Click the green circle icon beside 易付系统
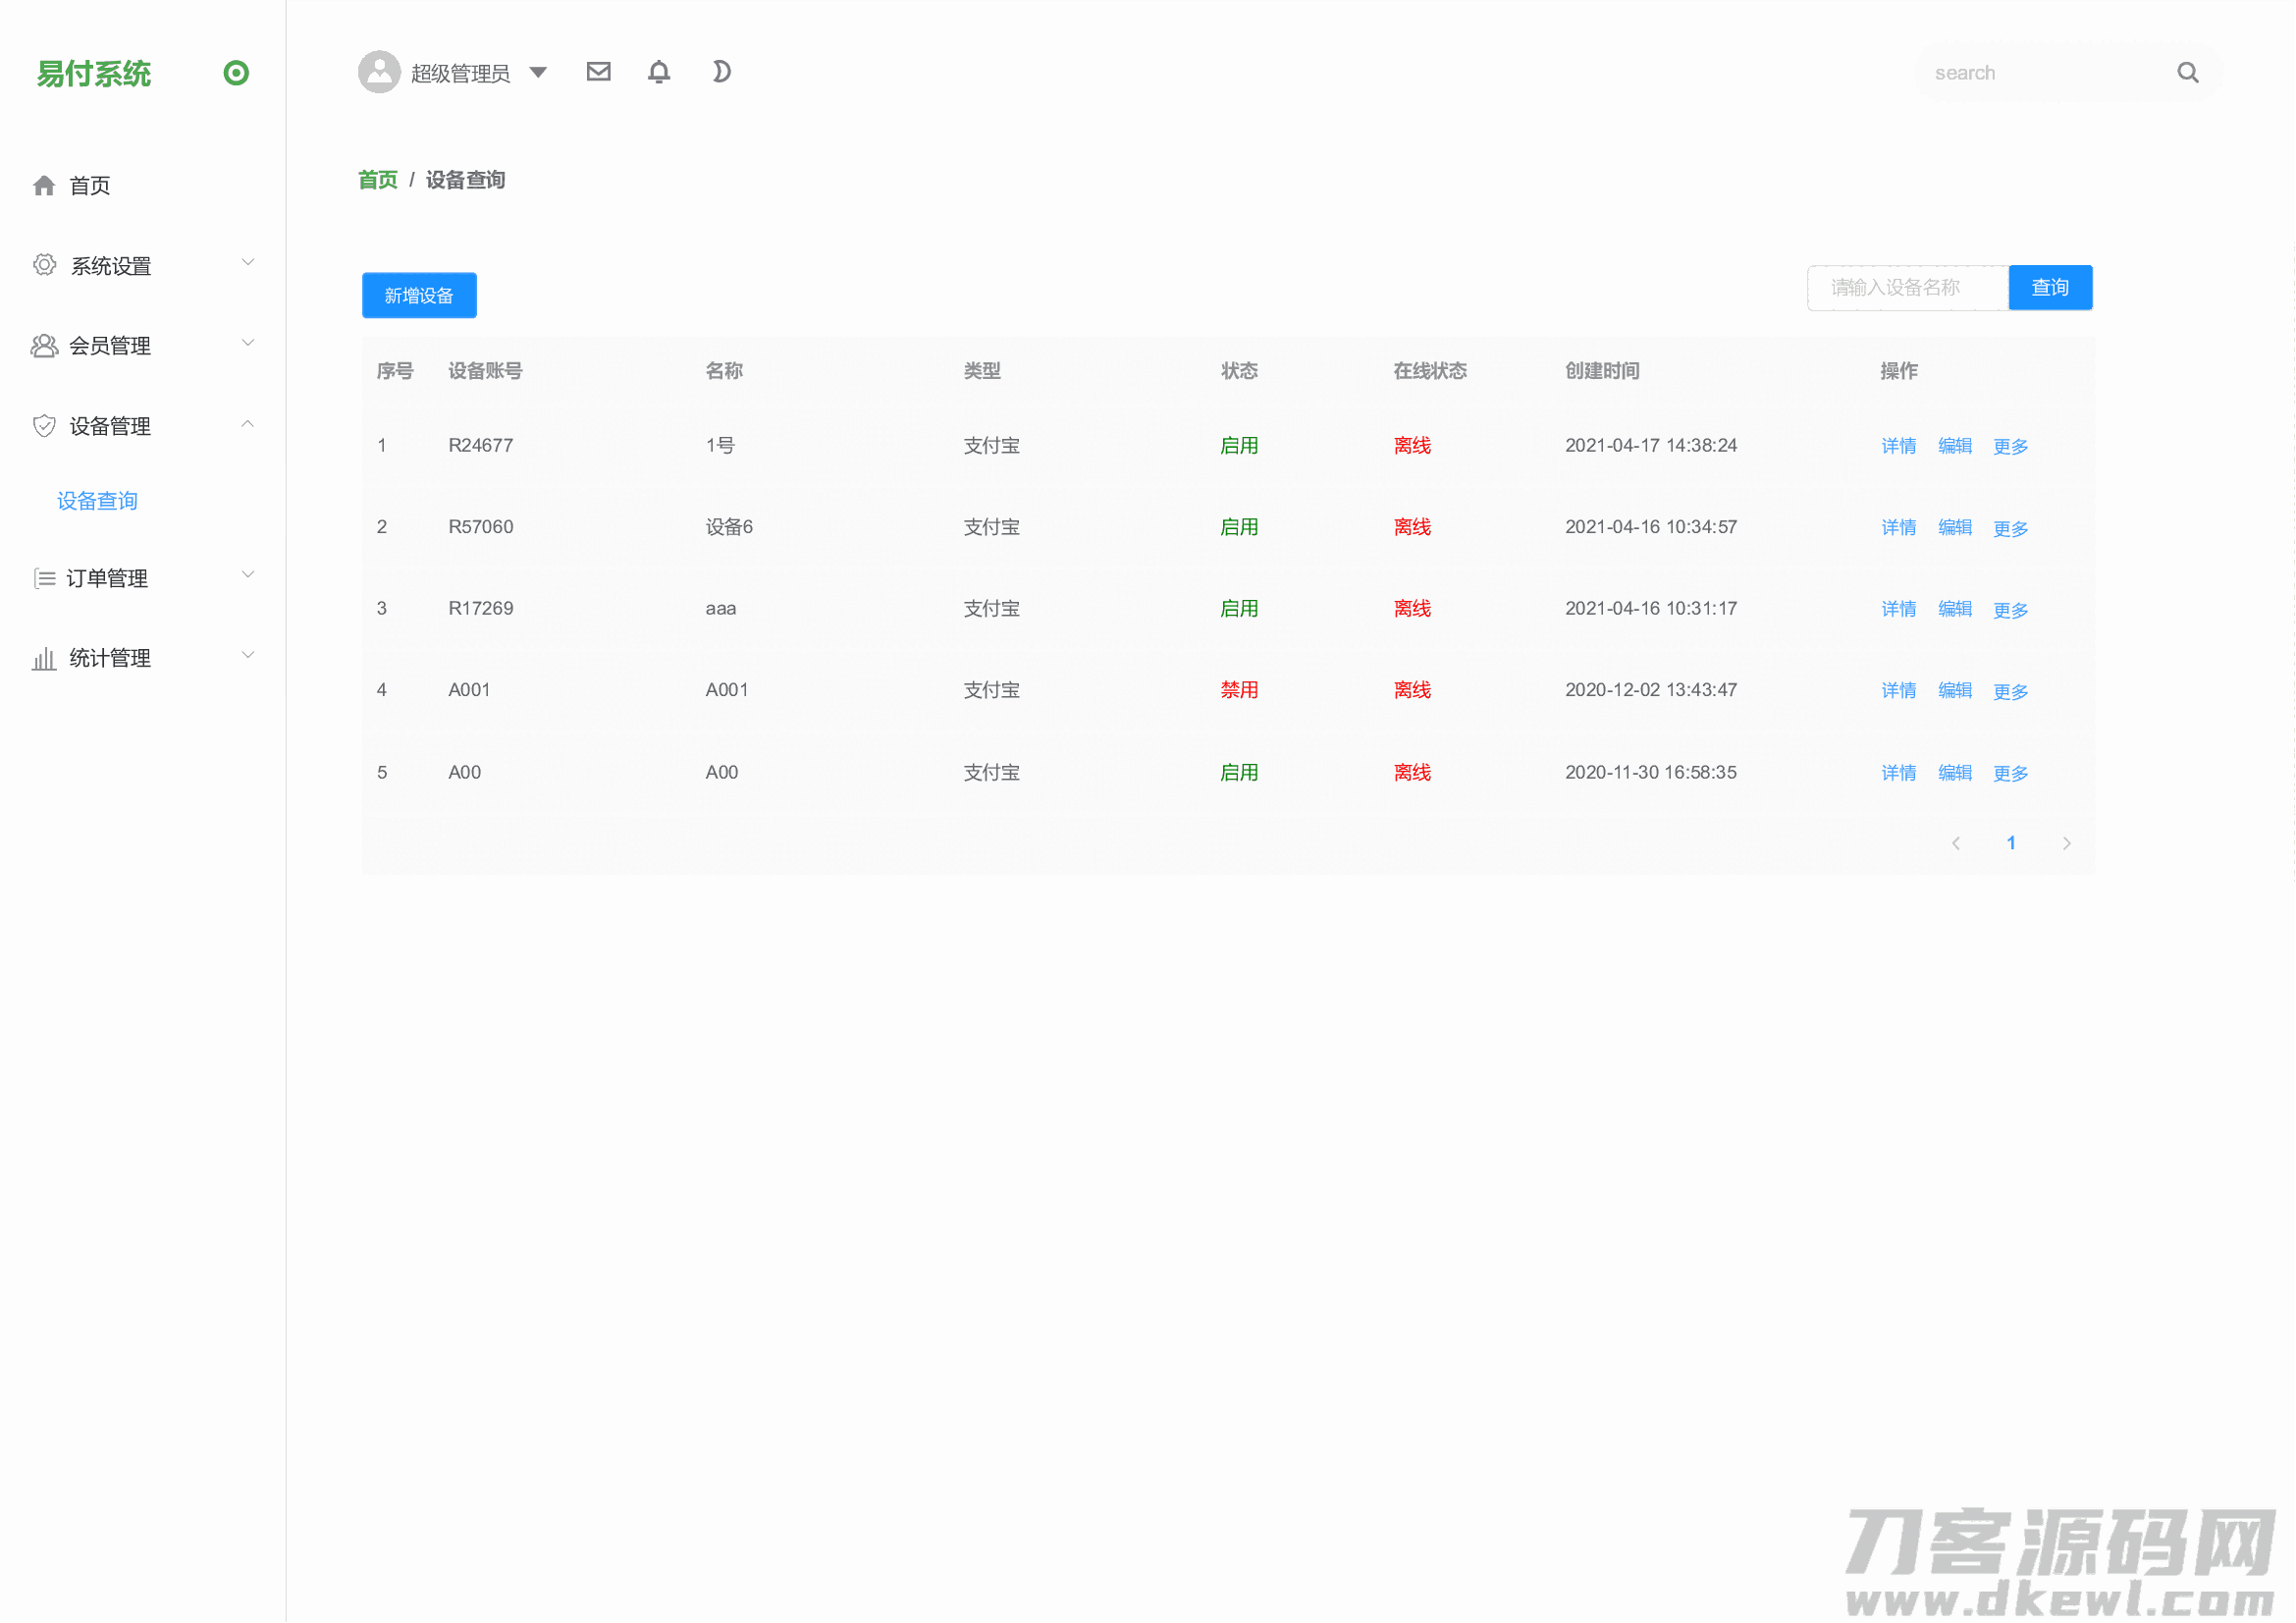This screenshot has height=1623, width=2296. (x=236, y=73)
